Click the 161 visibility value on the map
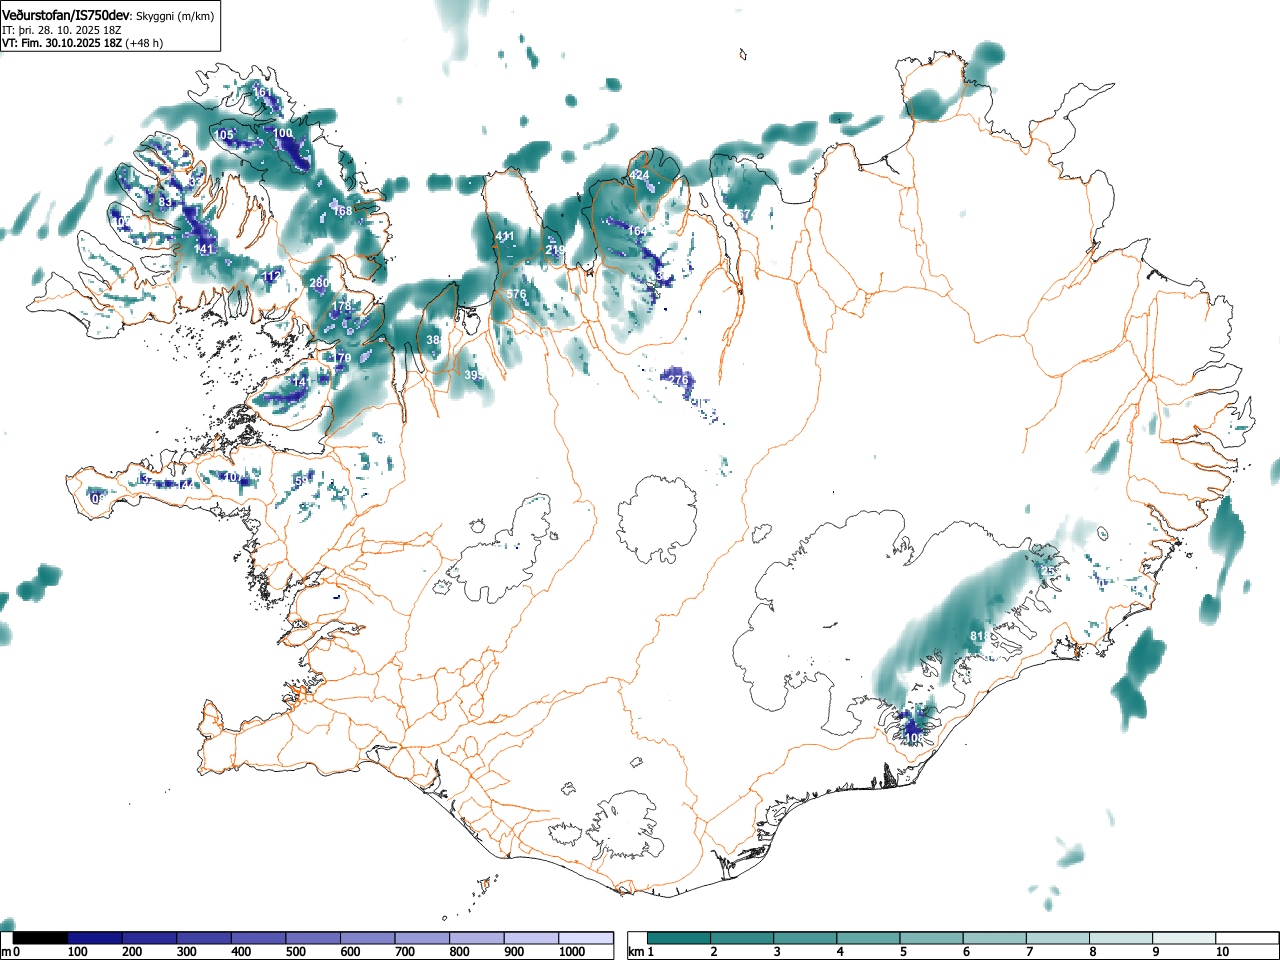Image resolution: width=1280 pixels, height=960 pixels. click(x=262, y=92)
